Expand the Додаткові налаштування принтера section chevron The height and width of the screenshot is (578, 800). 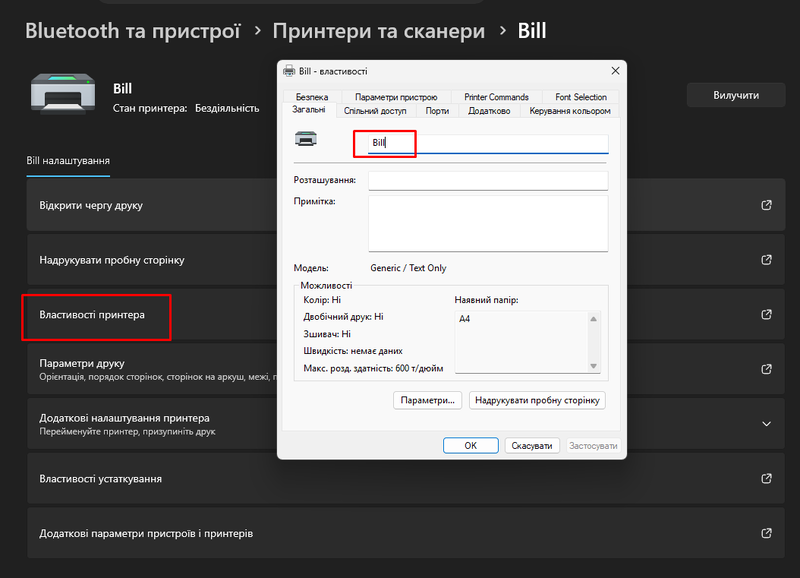point(765,423)
